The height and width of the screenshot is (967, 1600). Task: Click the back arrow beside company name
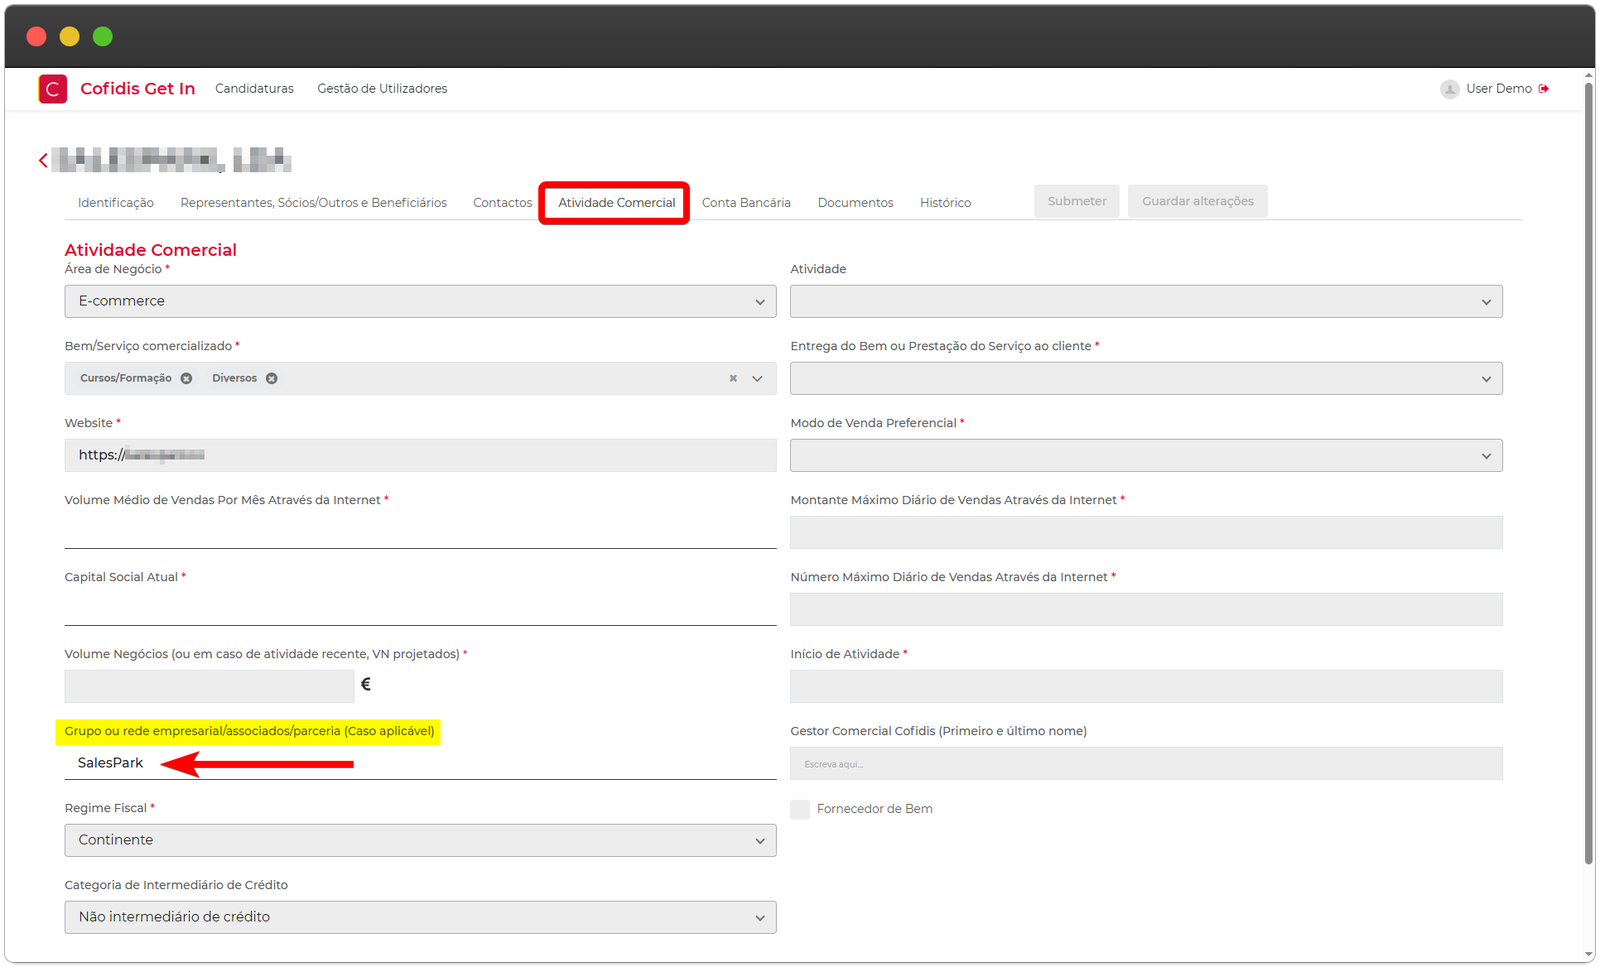(43, 160)
